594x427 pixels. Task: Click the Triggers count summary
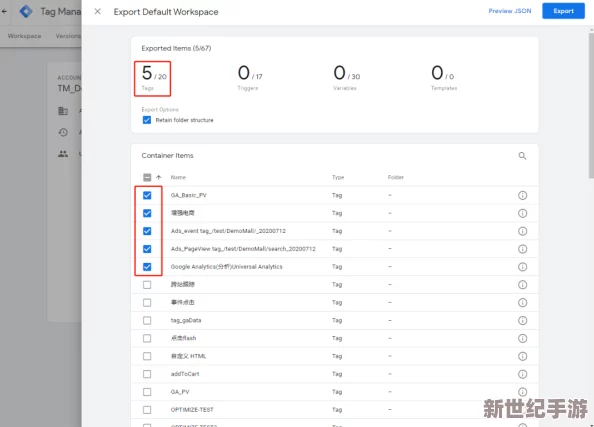point(250,78)
